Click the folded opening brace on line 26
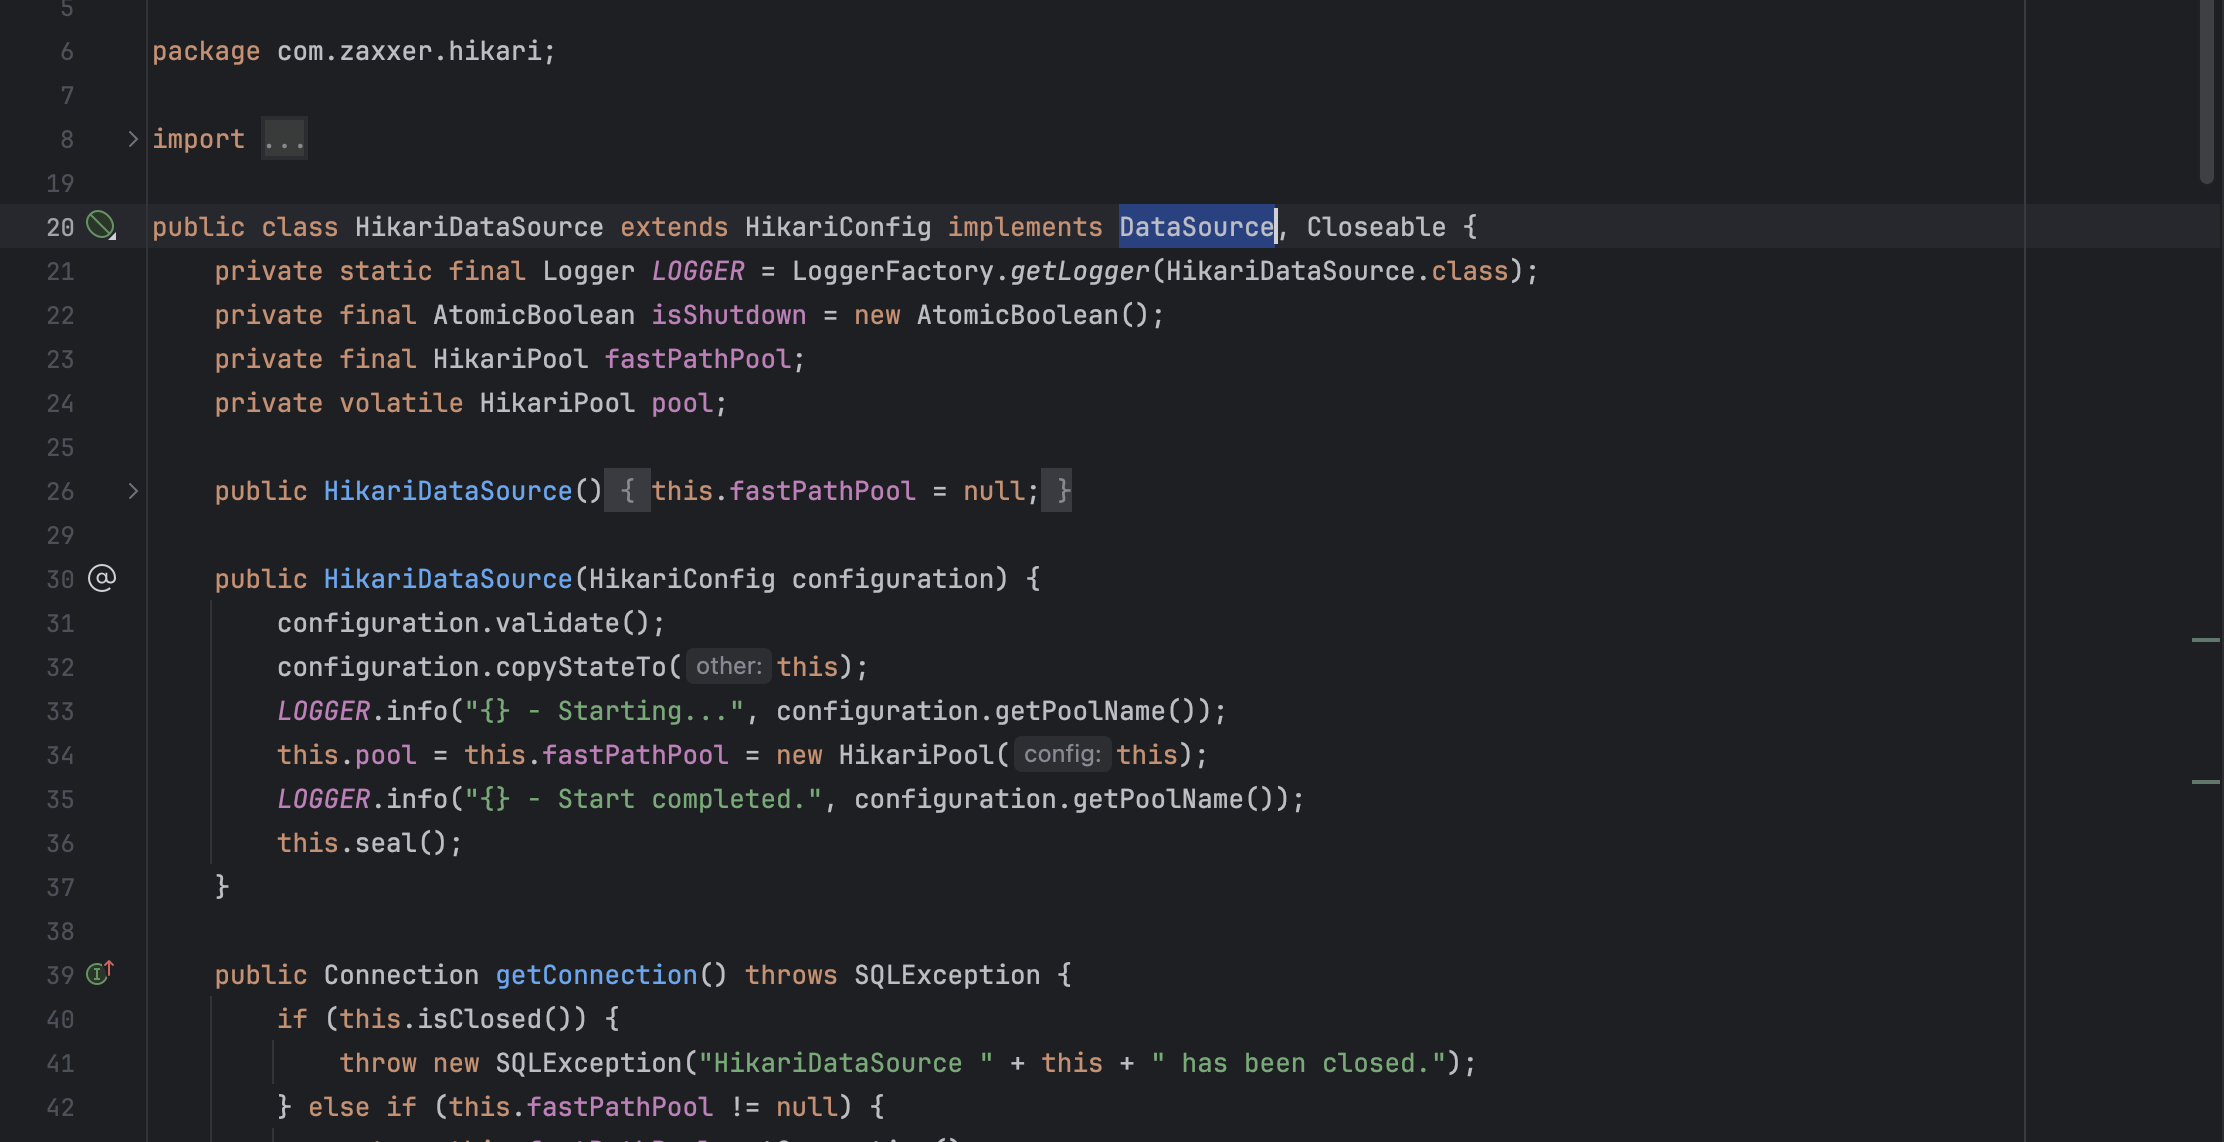The width and height of the screenshot is (2224, 1142). [x=627, y=491]
